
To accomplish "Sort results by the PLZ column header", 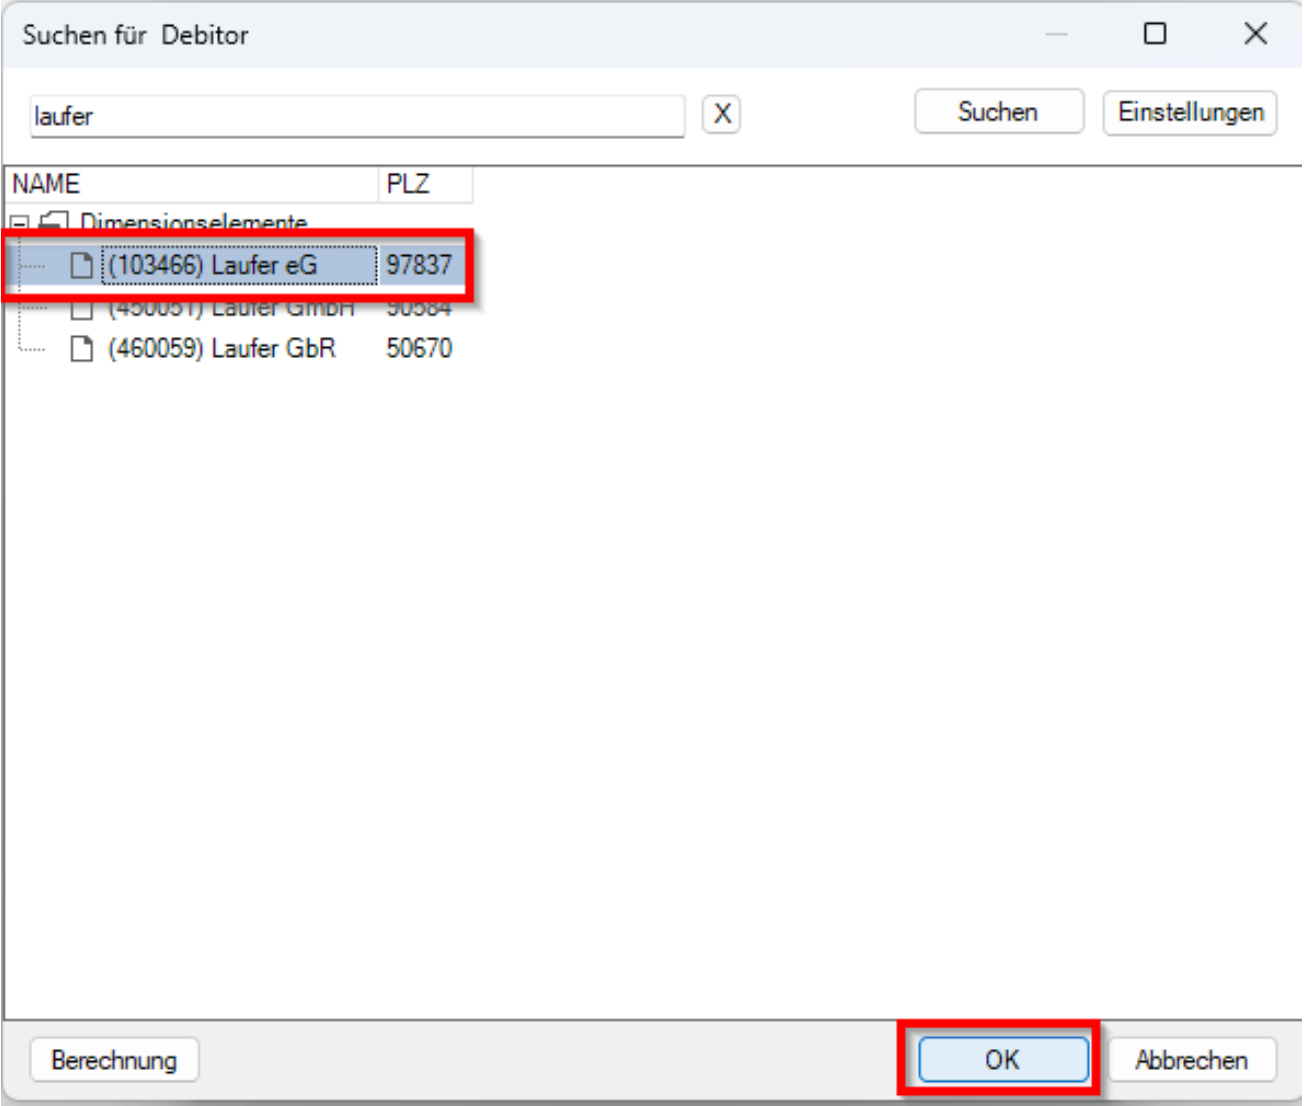I will click(425, 184).
